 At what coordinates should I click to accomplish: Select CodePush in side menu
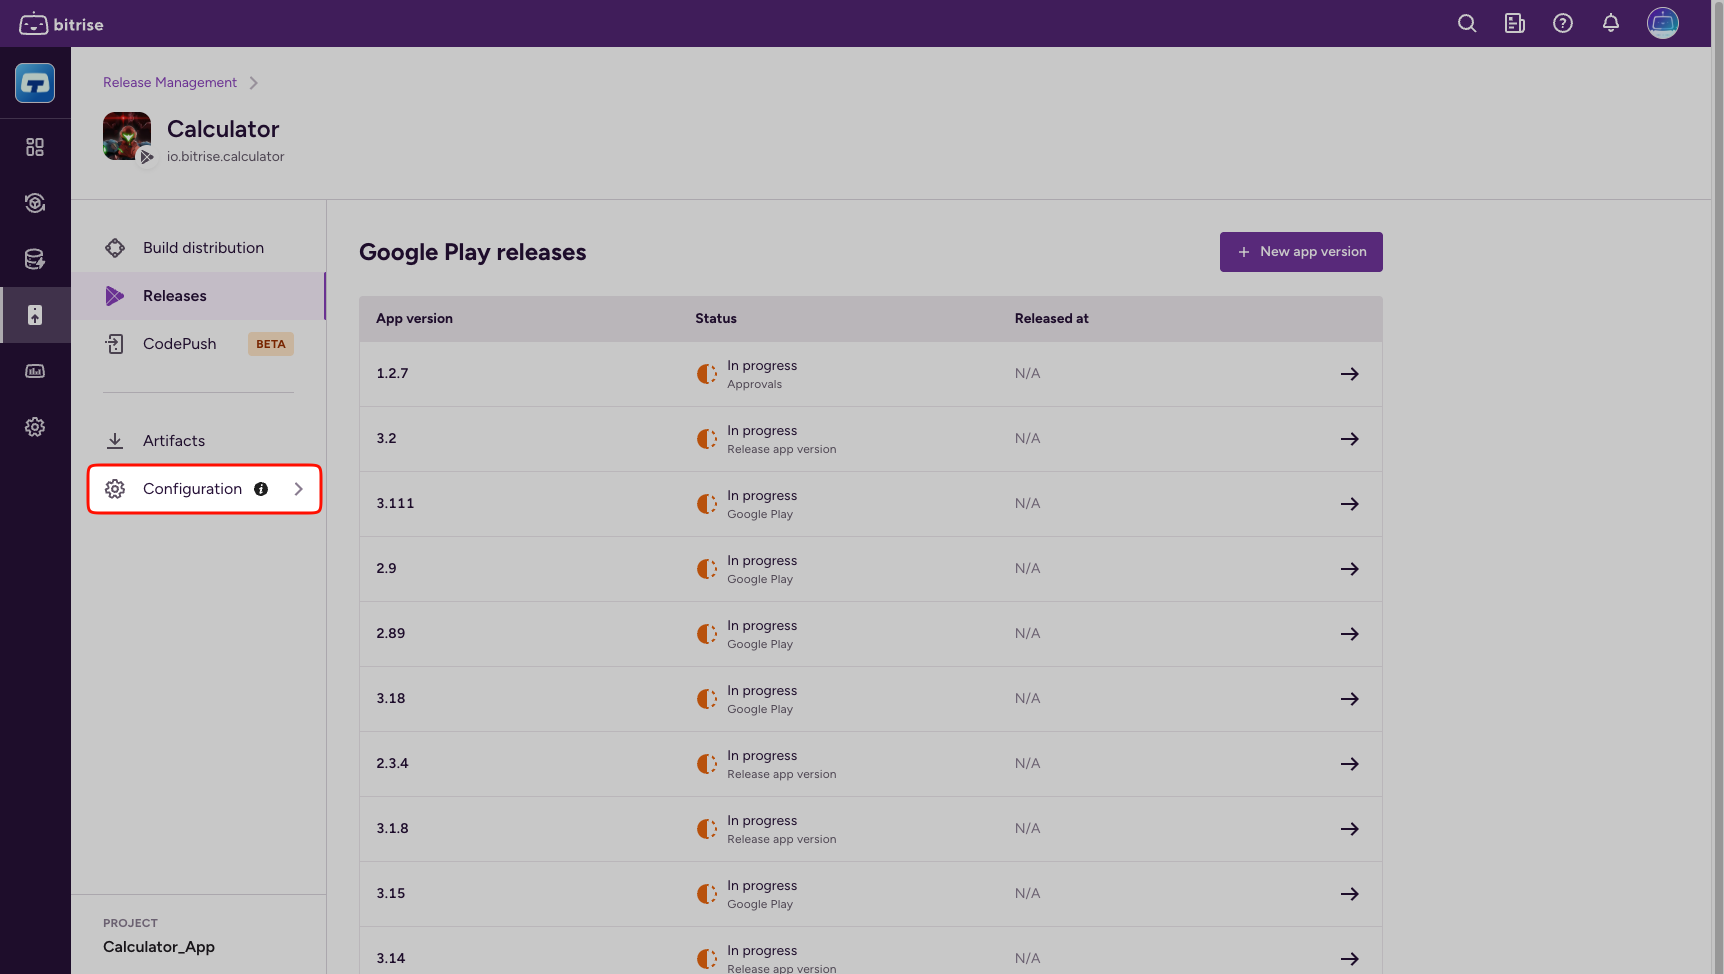click(179, 344)
